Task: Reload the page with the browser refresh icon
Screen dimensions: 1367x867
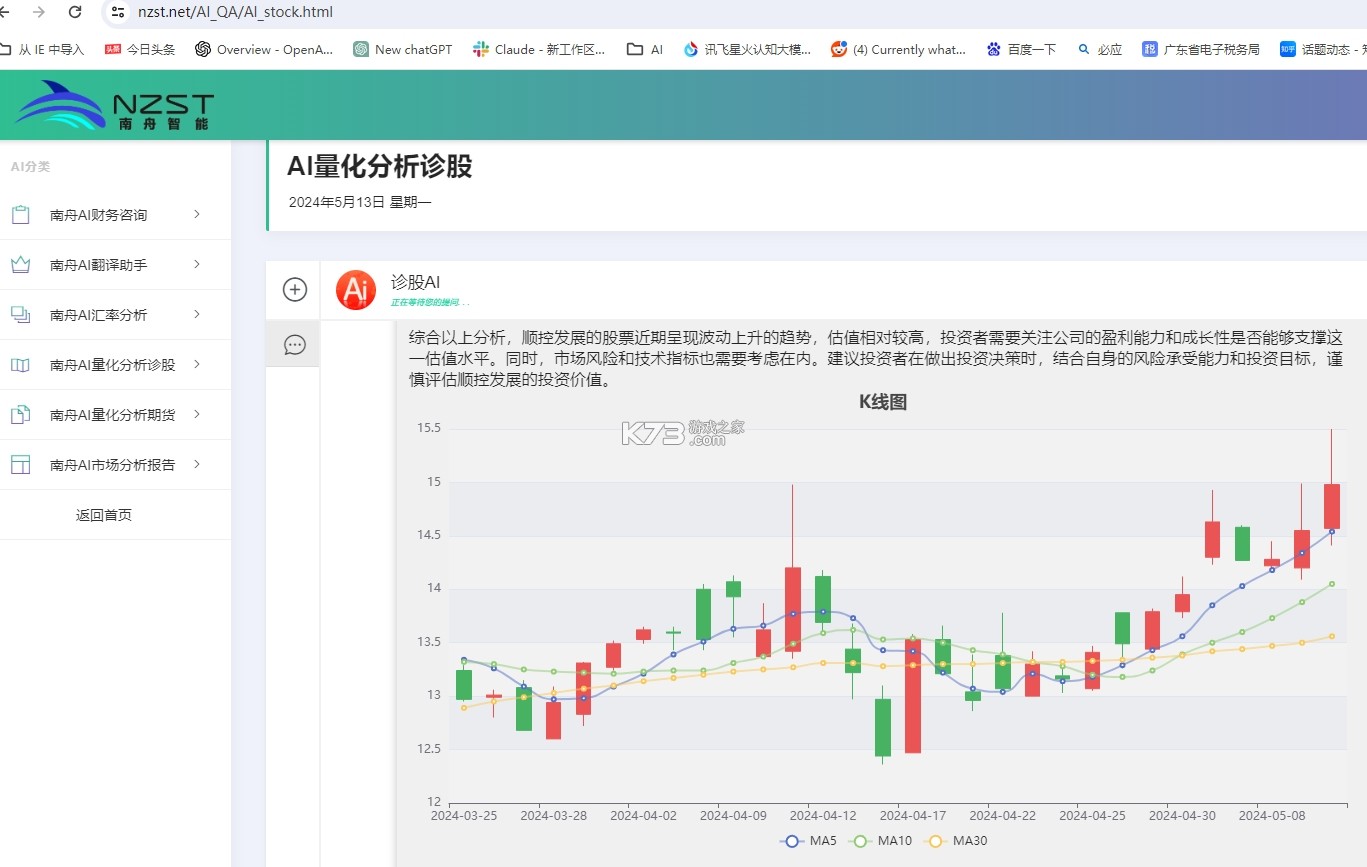Action: [x=75, y=12]
